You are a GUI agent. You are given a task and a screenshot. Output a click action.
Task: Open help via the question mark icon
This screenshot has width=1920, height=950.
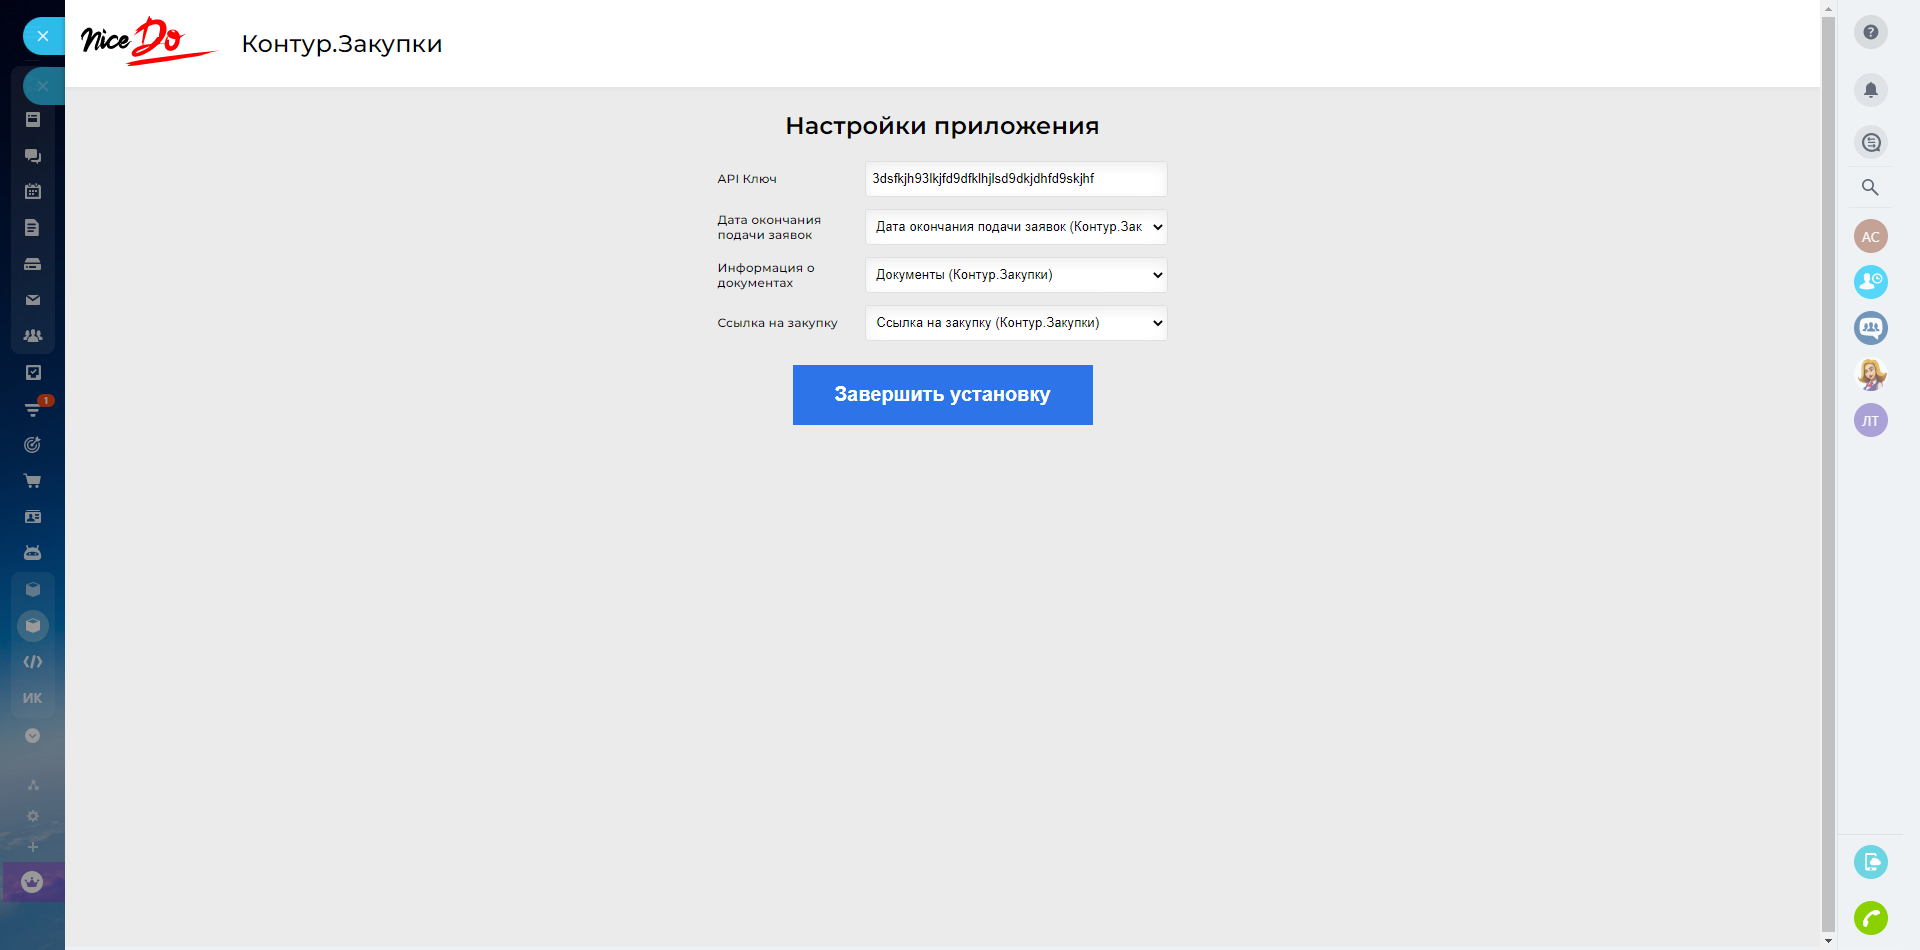[1871, 32]
